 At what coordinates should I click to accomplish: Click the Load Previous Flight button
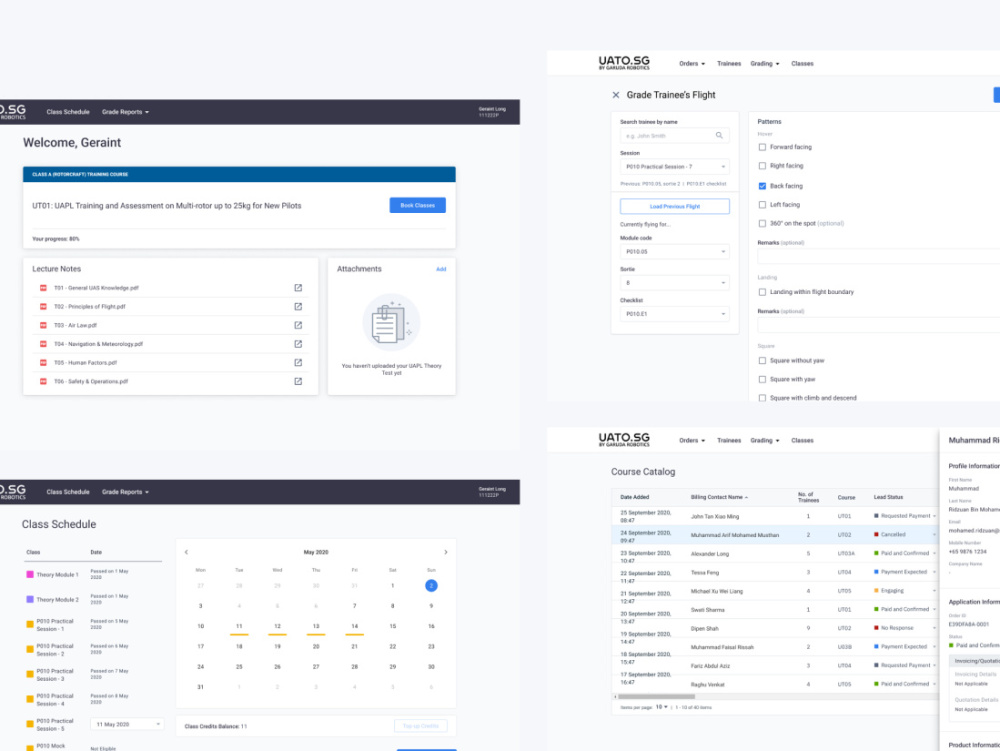click(675, 207)
